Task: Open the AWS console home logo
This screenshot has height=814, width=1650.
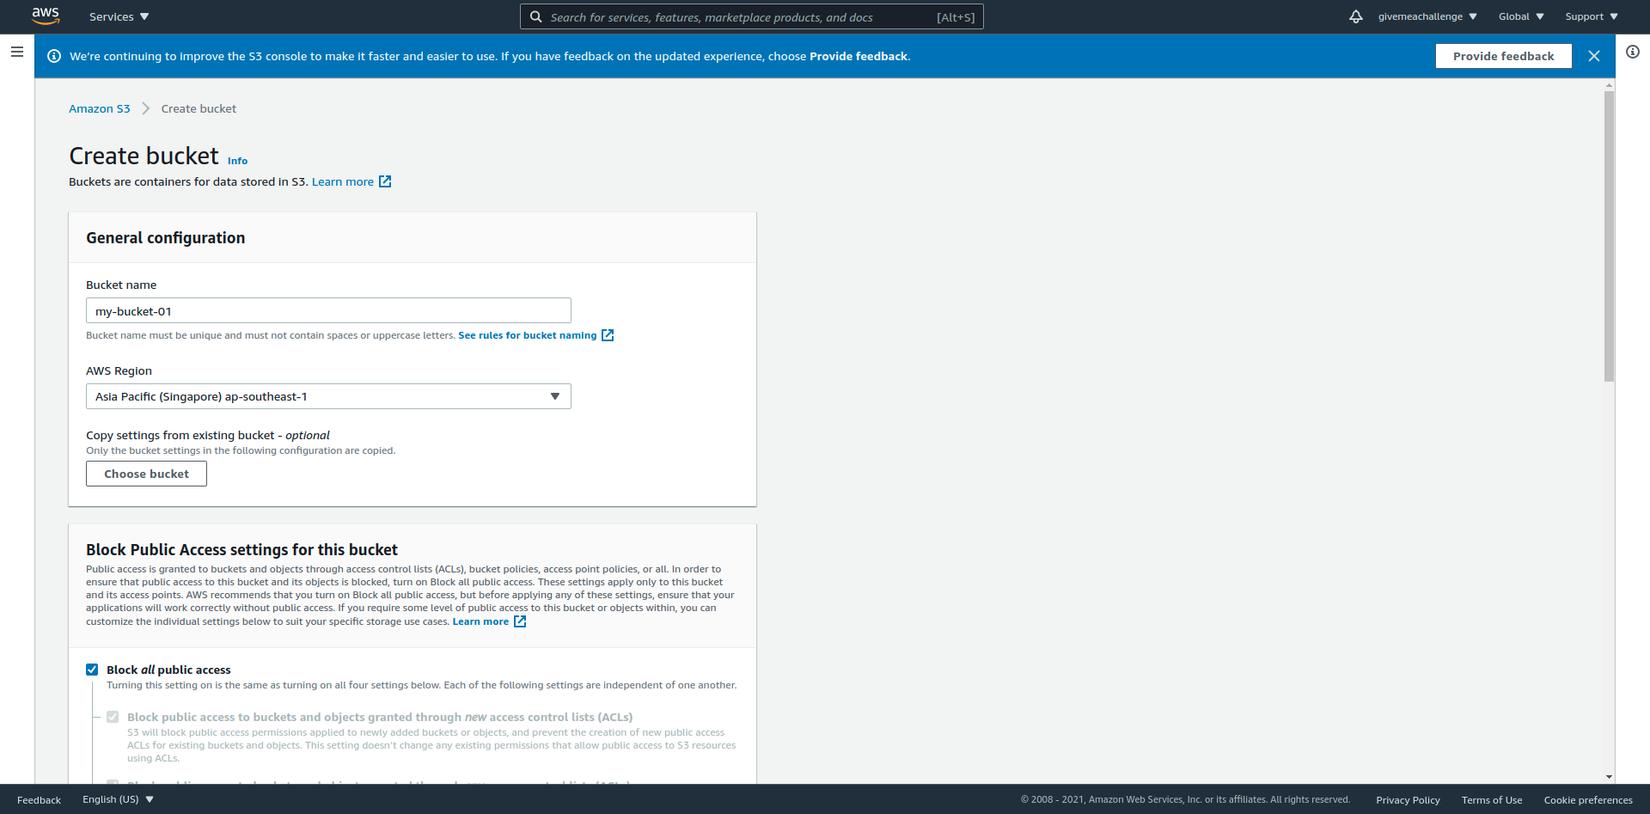Action: click(x=45, y=16)
